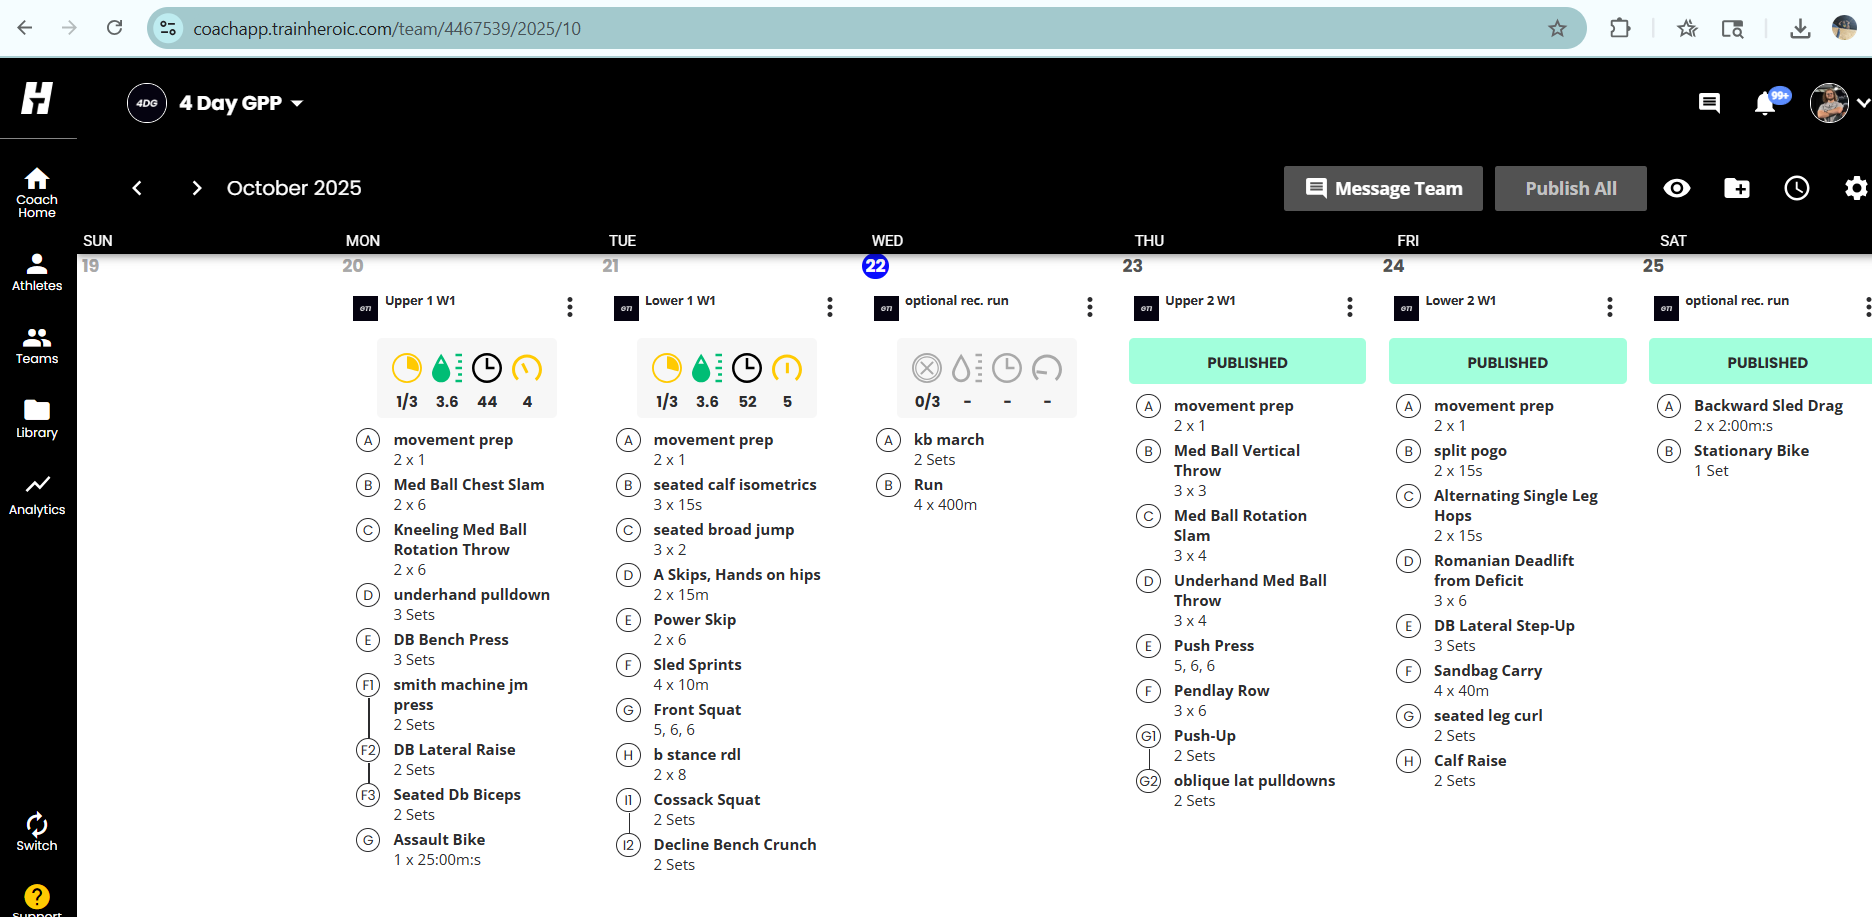The width and height of the screenshot is (1872, 917).
Task: Click Publish All button
Action: tap(1570, 188)
